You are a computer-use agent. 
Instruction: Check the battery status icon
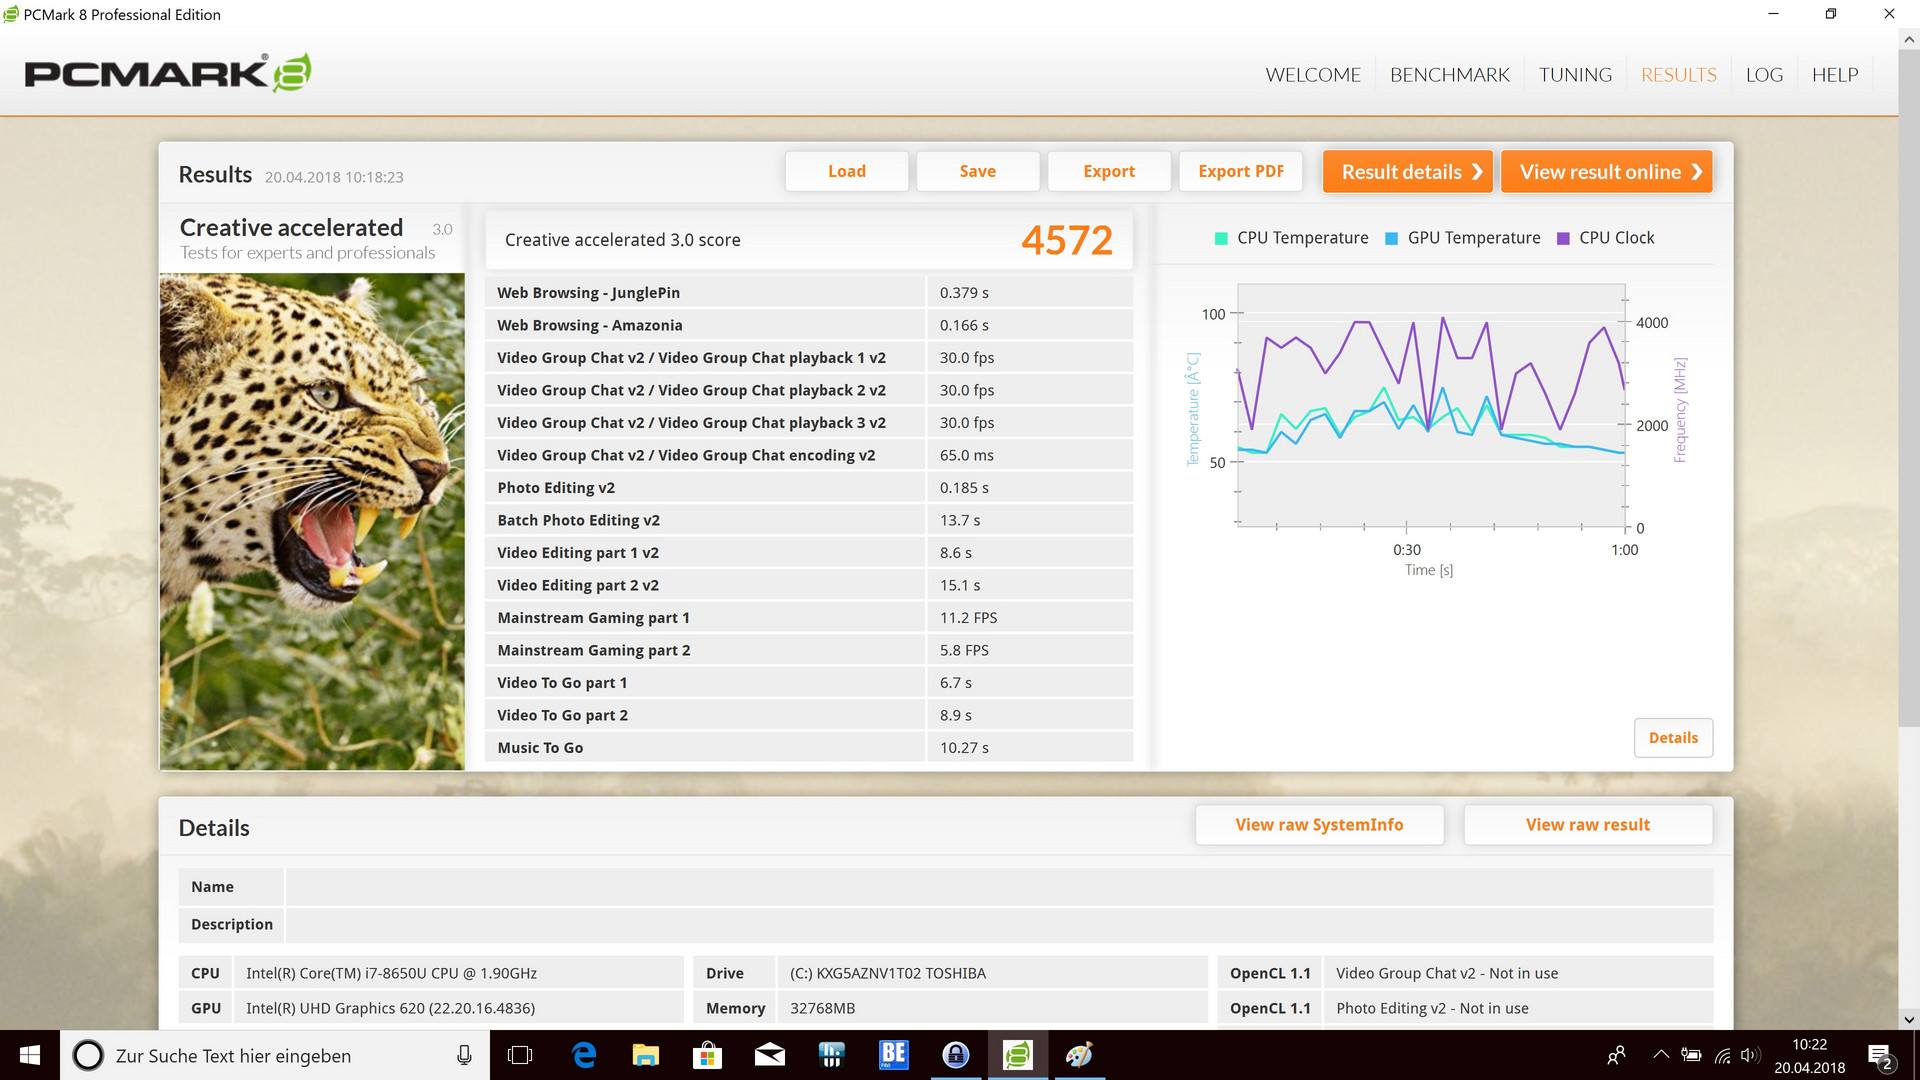(1691, 1055)
